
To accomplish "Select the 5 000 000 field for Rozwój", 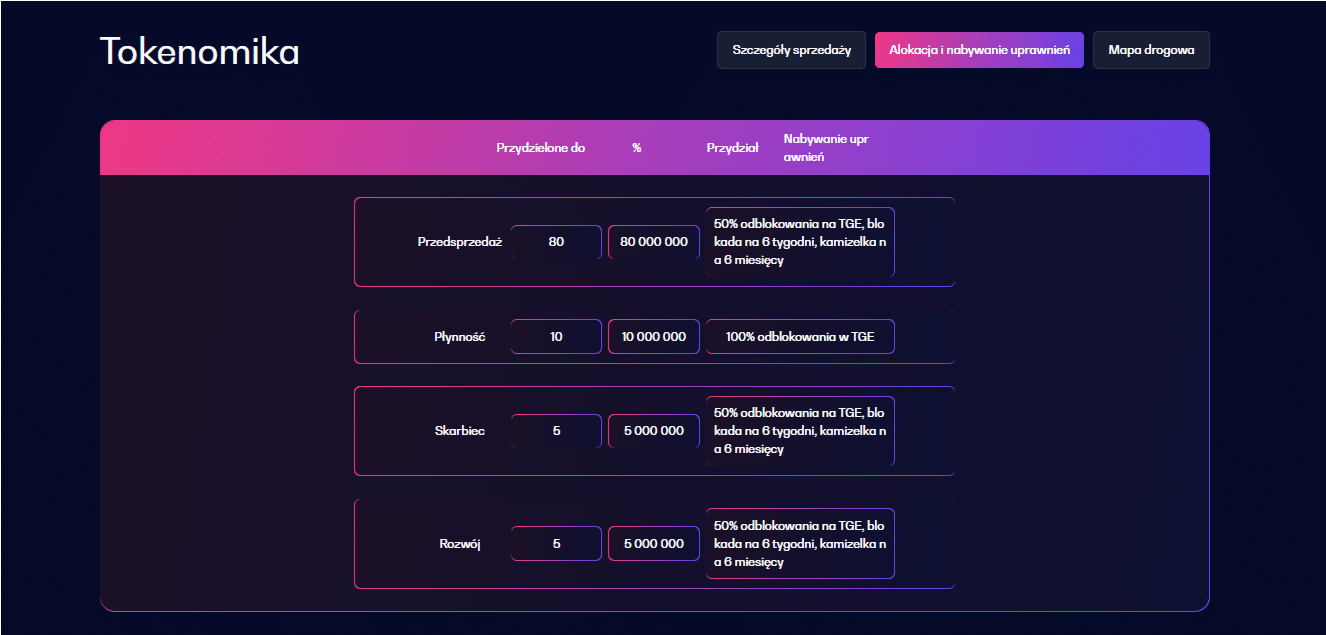I will click(x=653, y=543).
